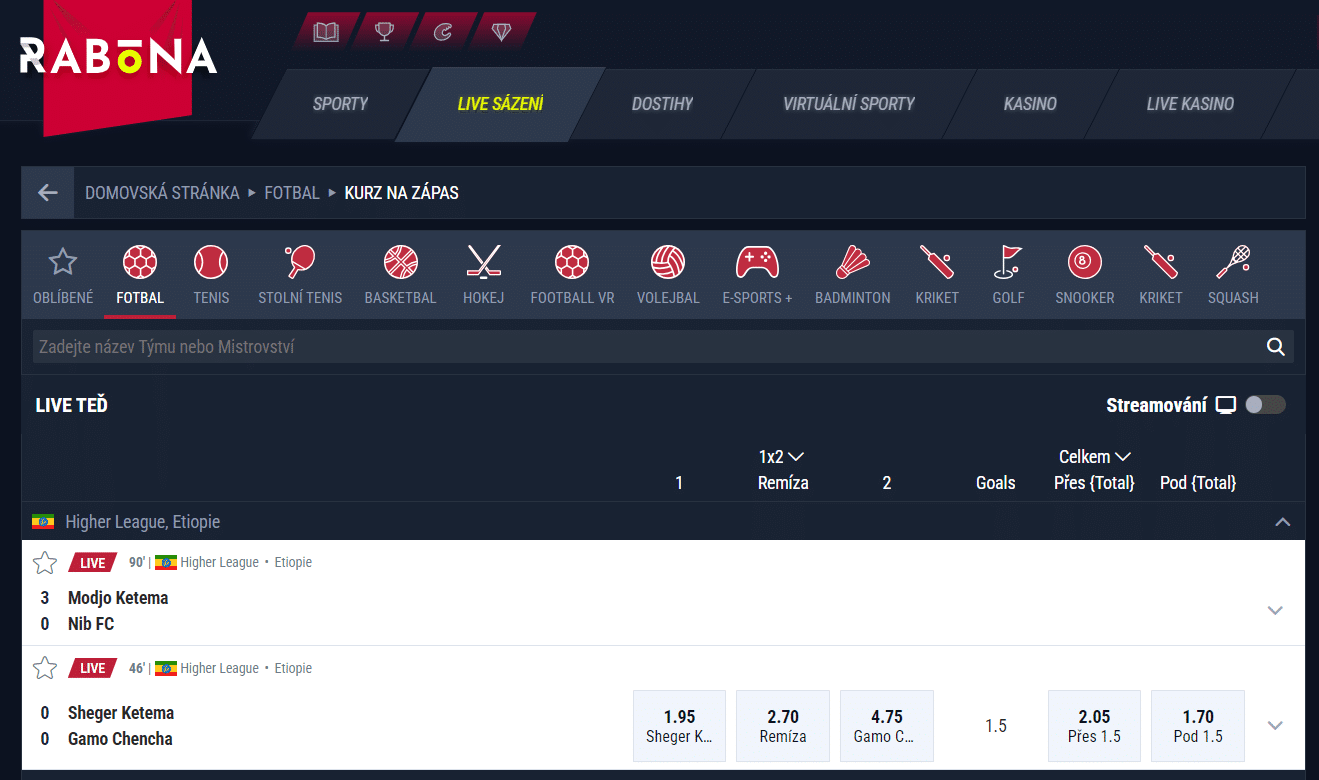Bet on Přes 1.5 at 2.05
Screen dimensions: 1319x780
1094,726
